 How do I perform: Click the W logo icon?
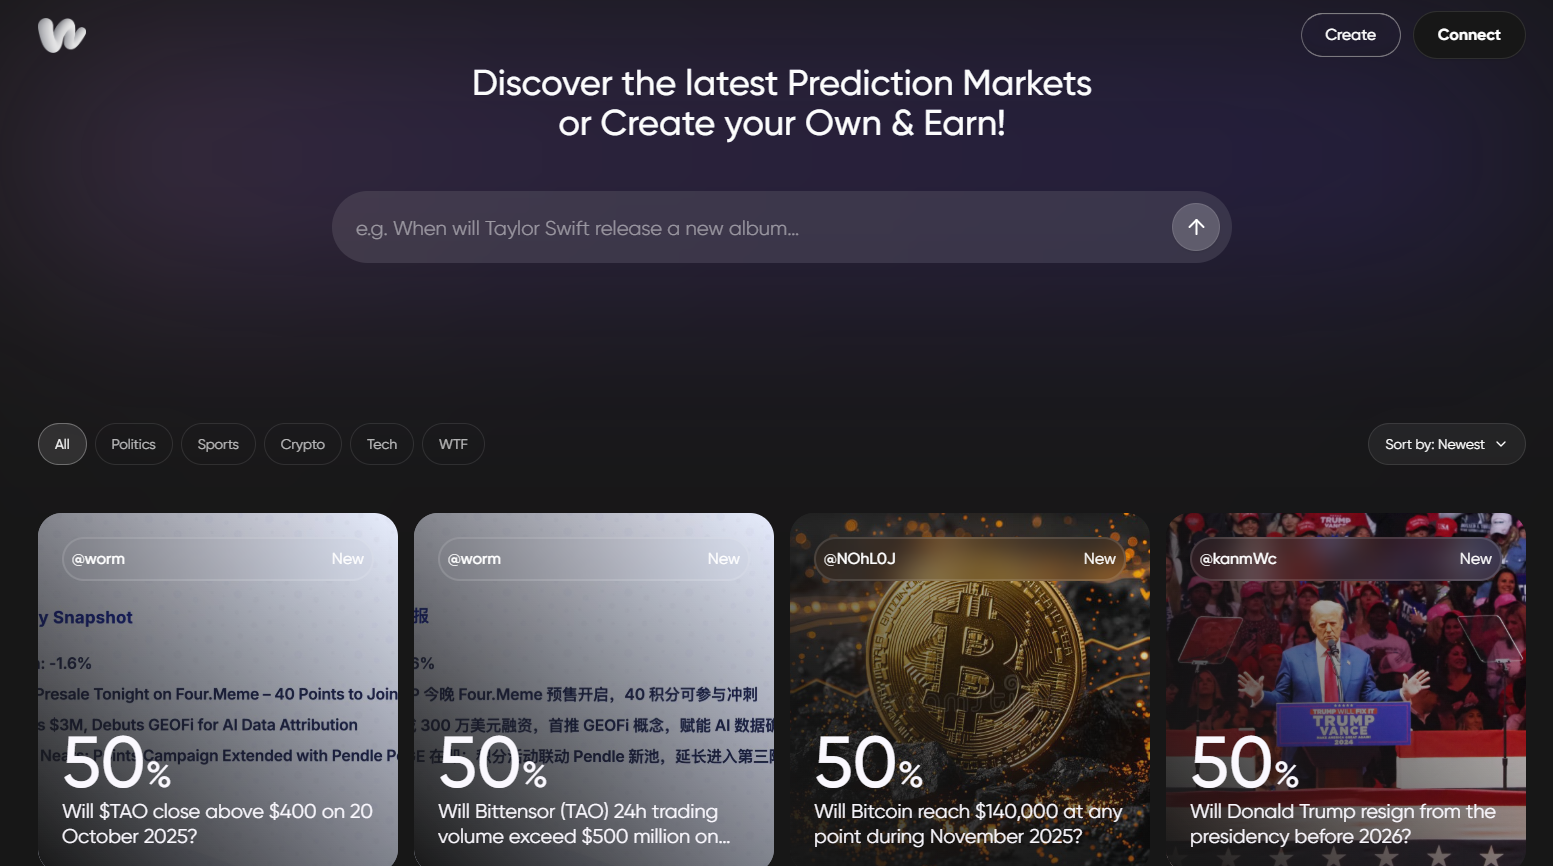(x=62, y=35)
